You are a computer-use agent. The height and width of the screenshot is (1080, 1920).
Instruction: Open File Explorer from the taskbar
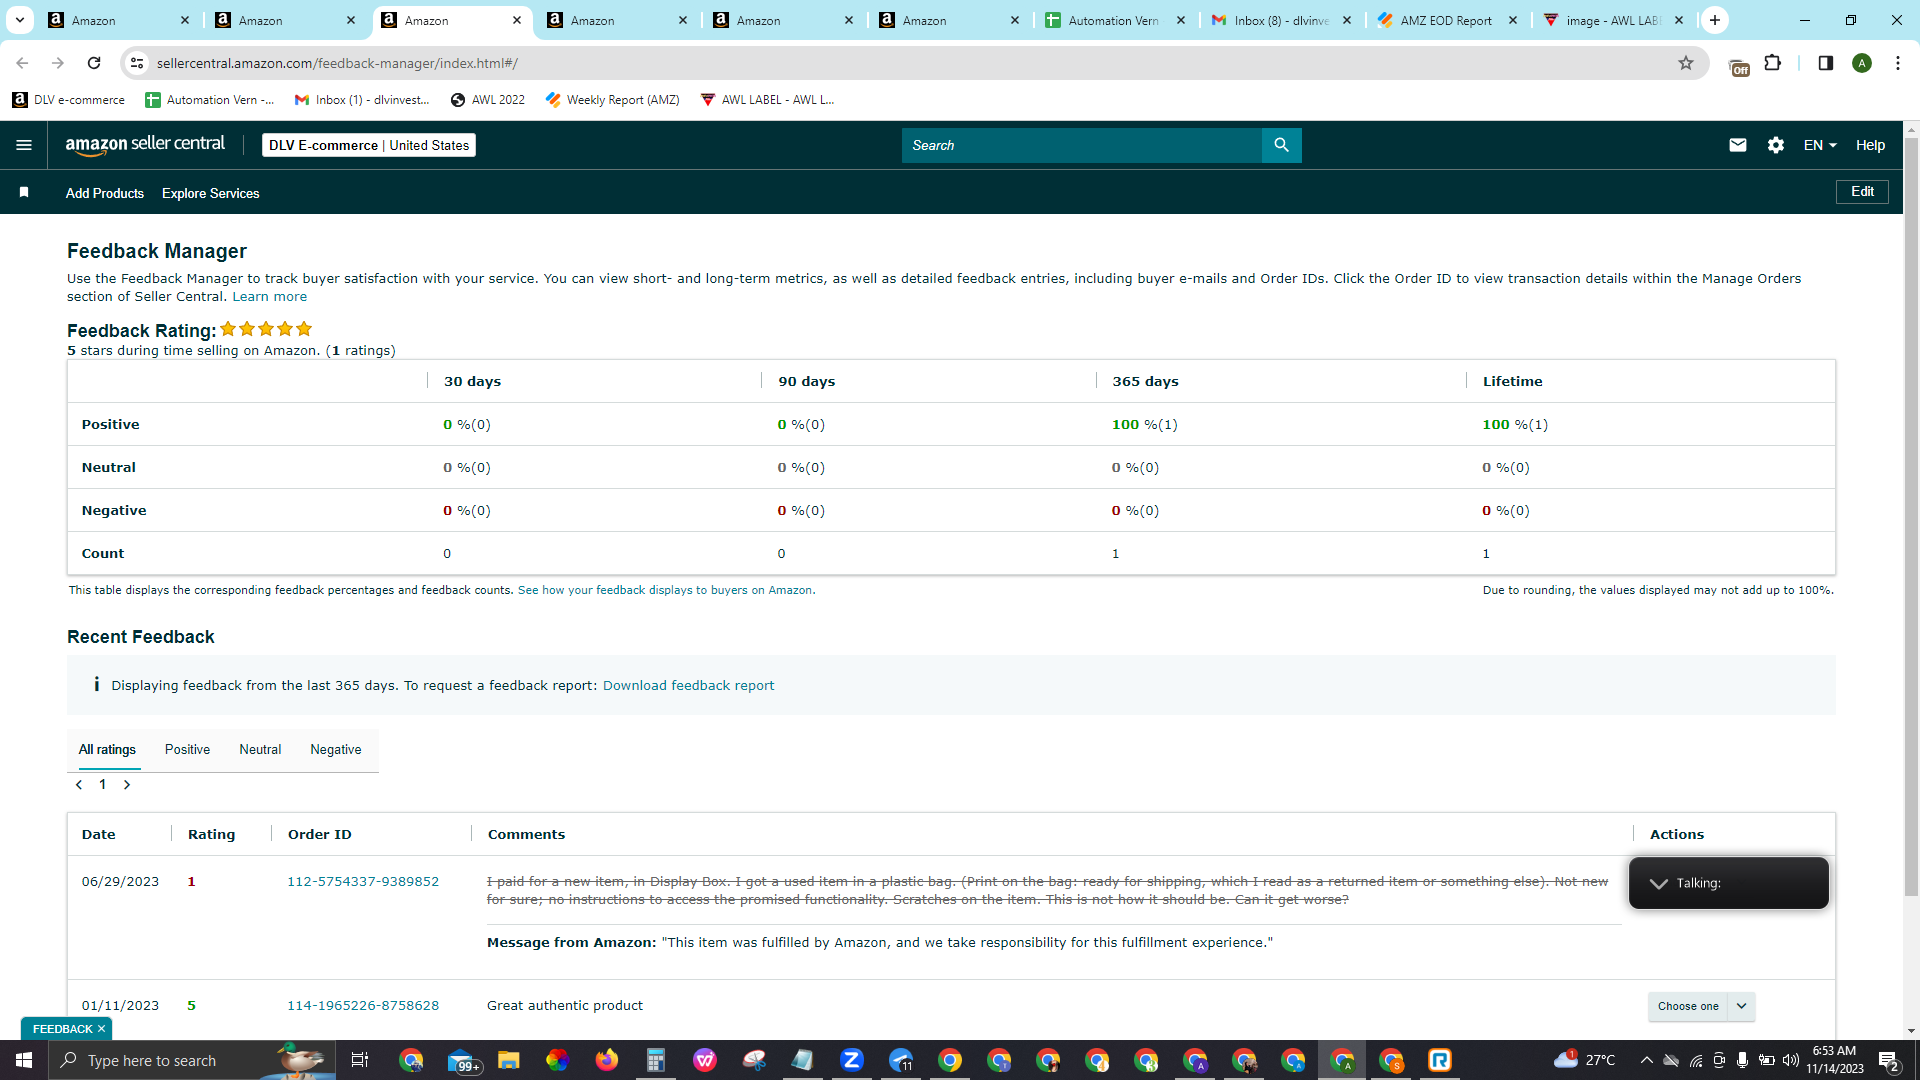(509, 1060)
